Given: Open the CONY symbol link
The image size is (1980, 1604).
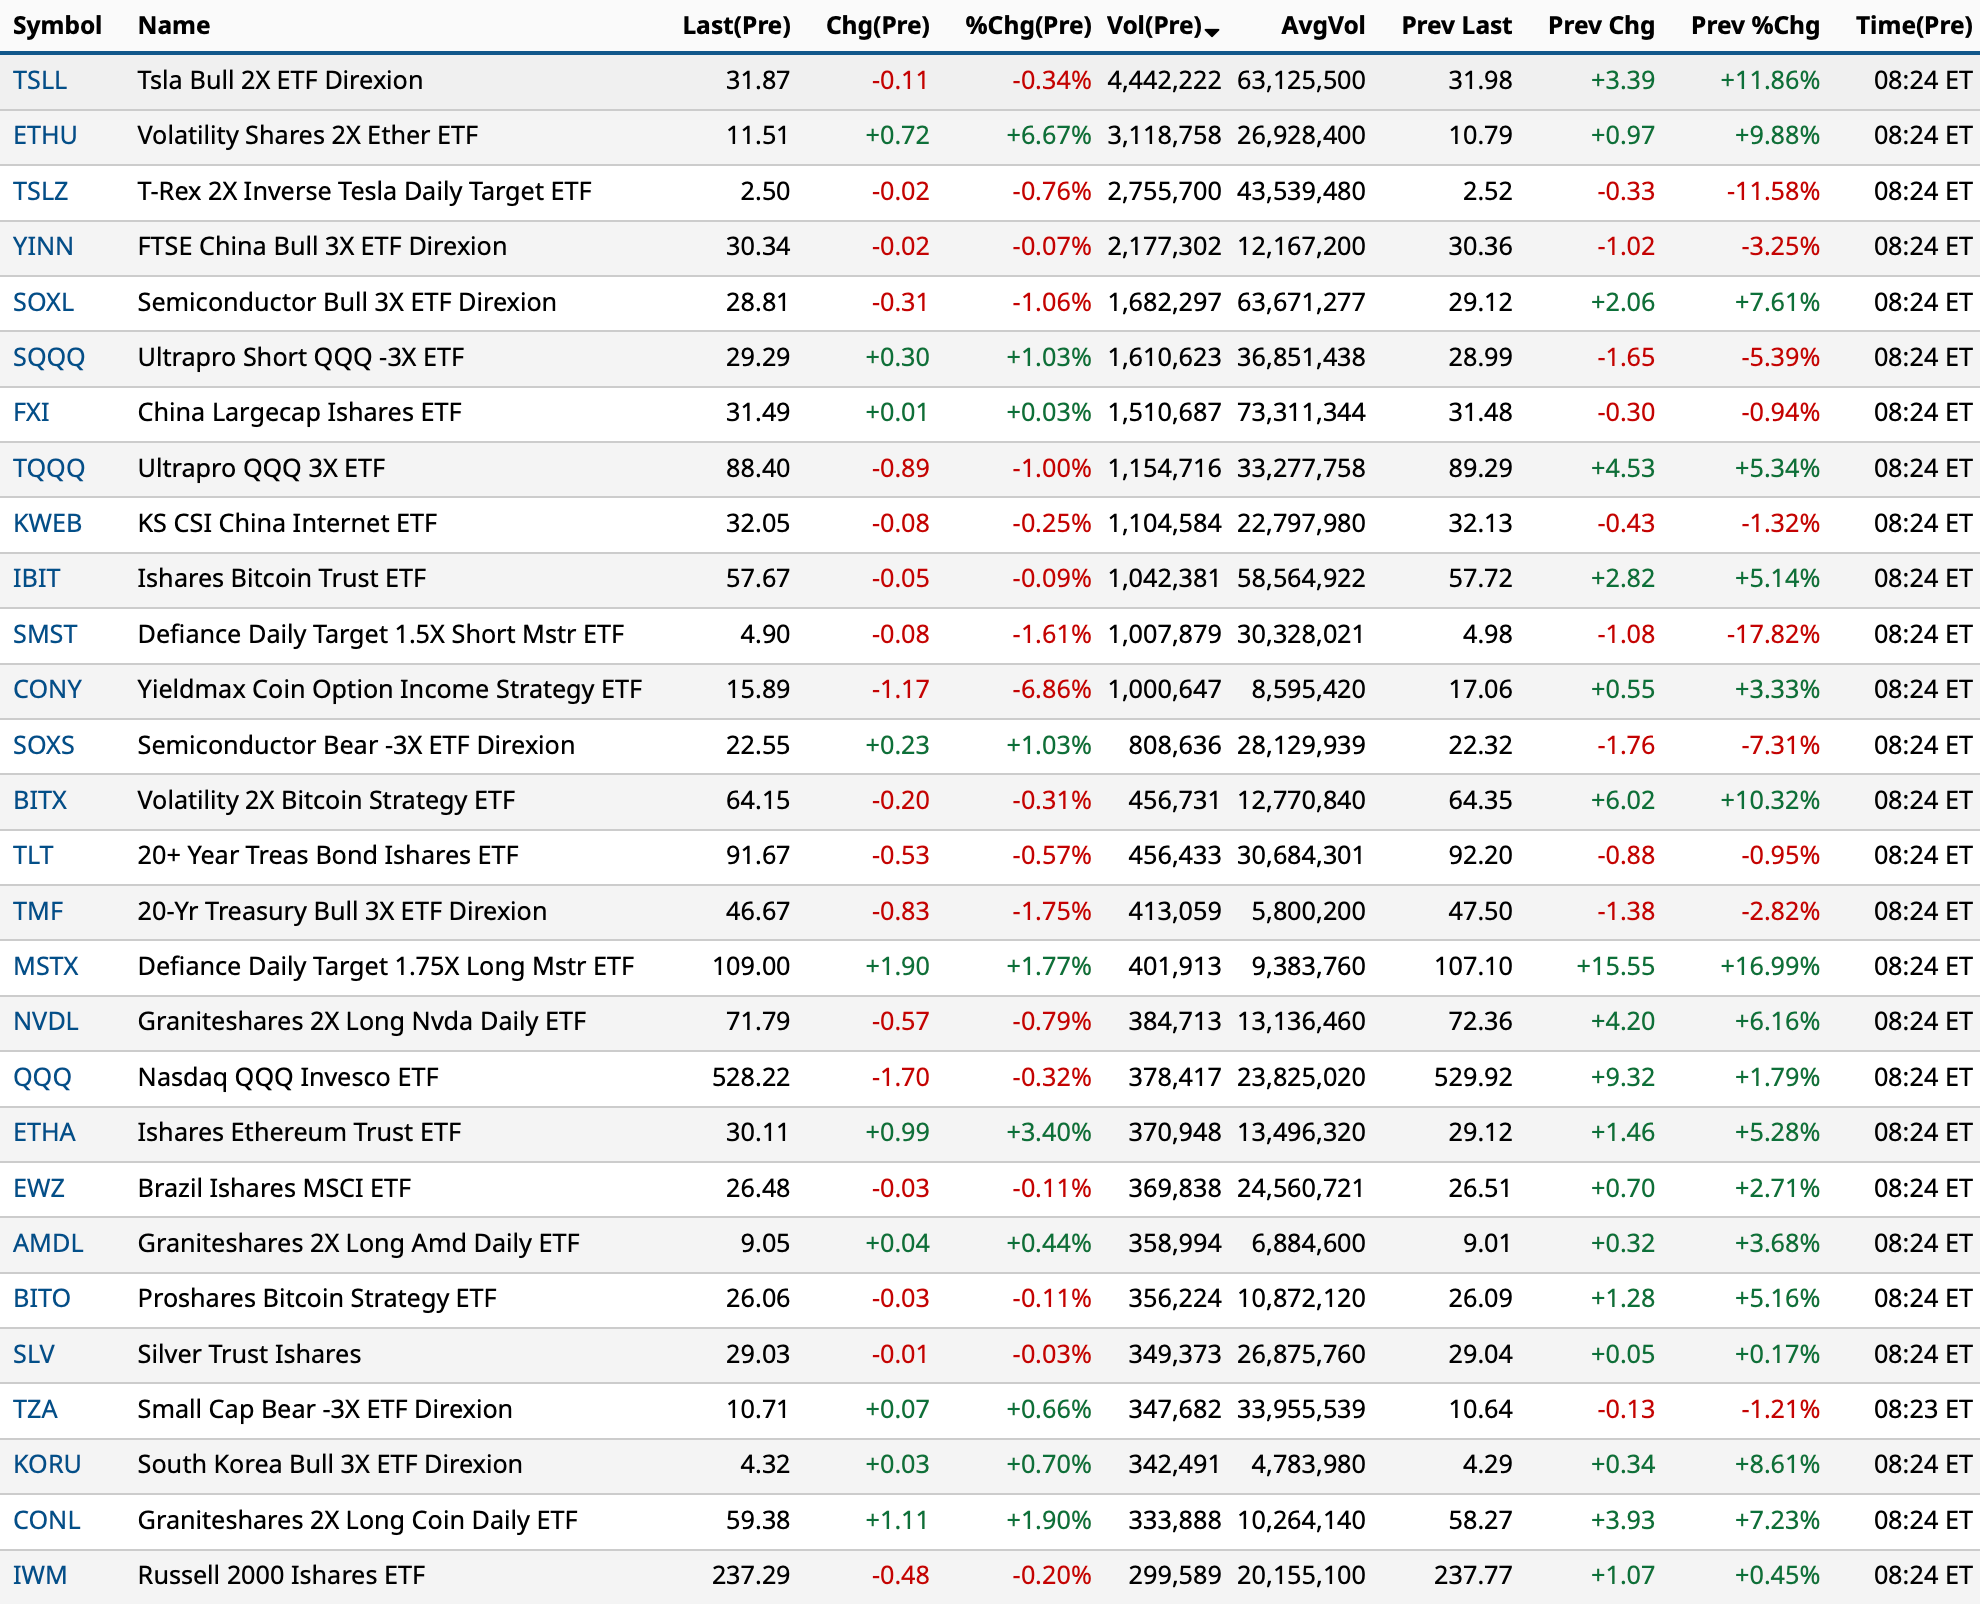Looking at the screenshot, I should point(47,689).
